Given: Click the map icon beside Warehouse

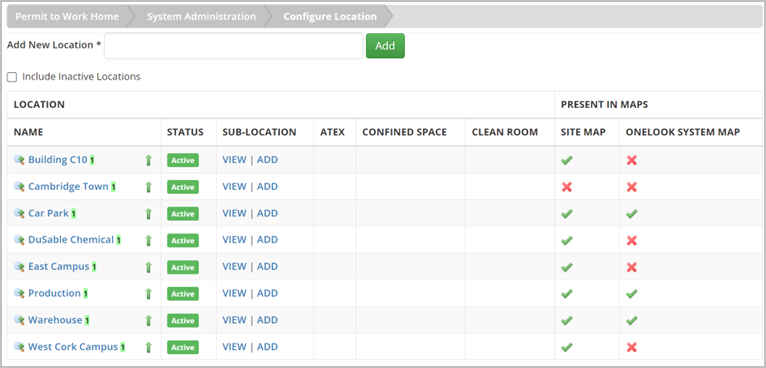Looking at the screenshot, I should pyautogui.click(x=19, y=320).
